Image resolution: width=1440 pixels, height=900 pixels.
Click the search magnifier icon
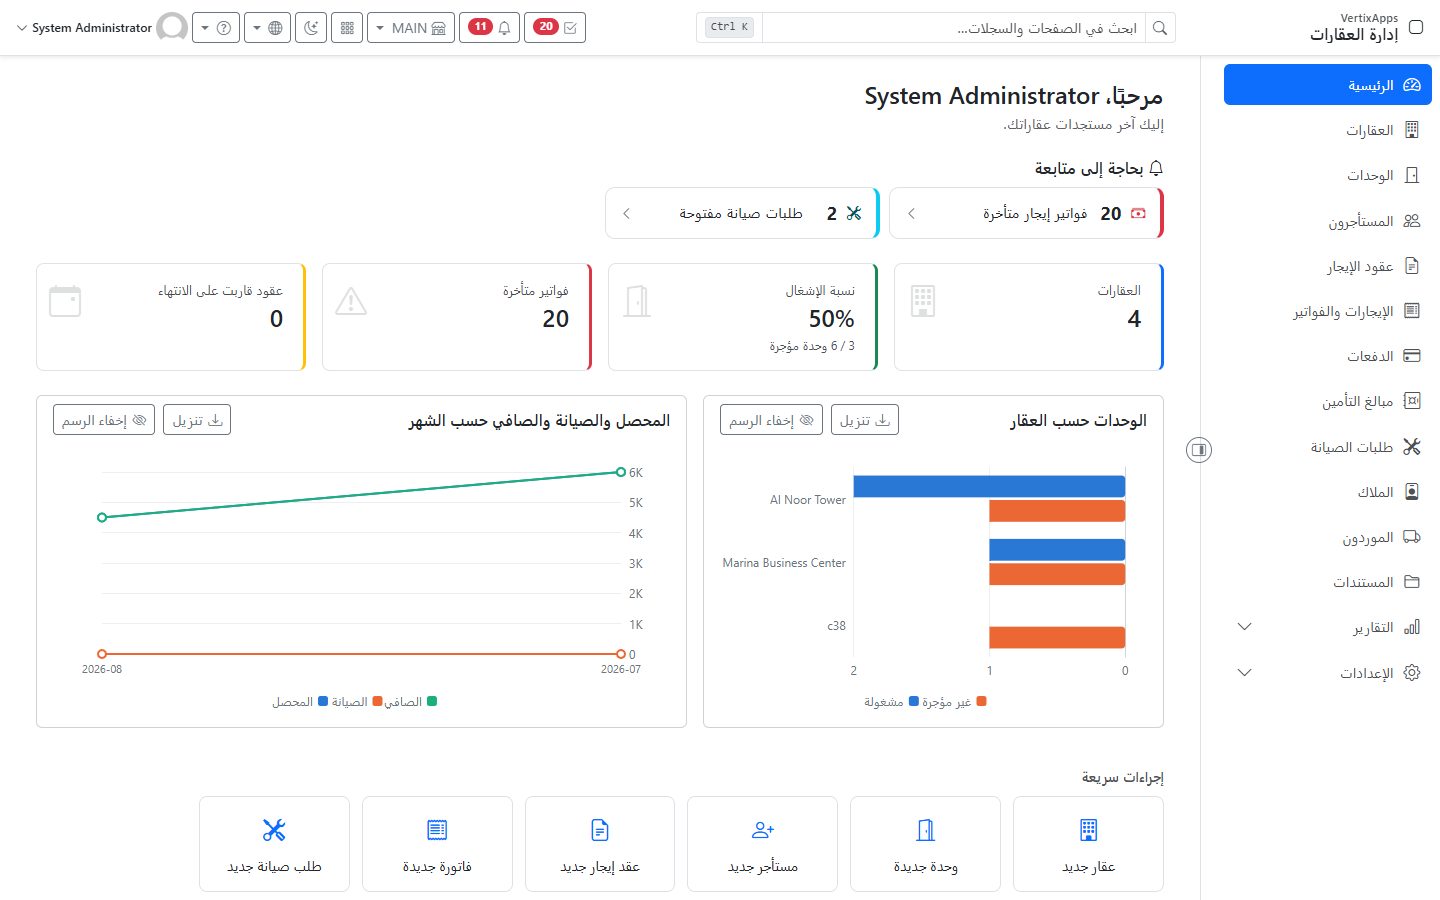click(x=1160, y=28)
